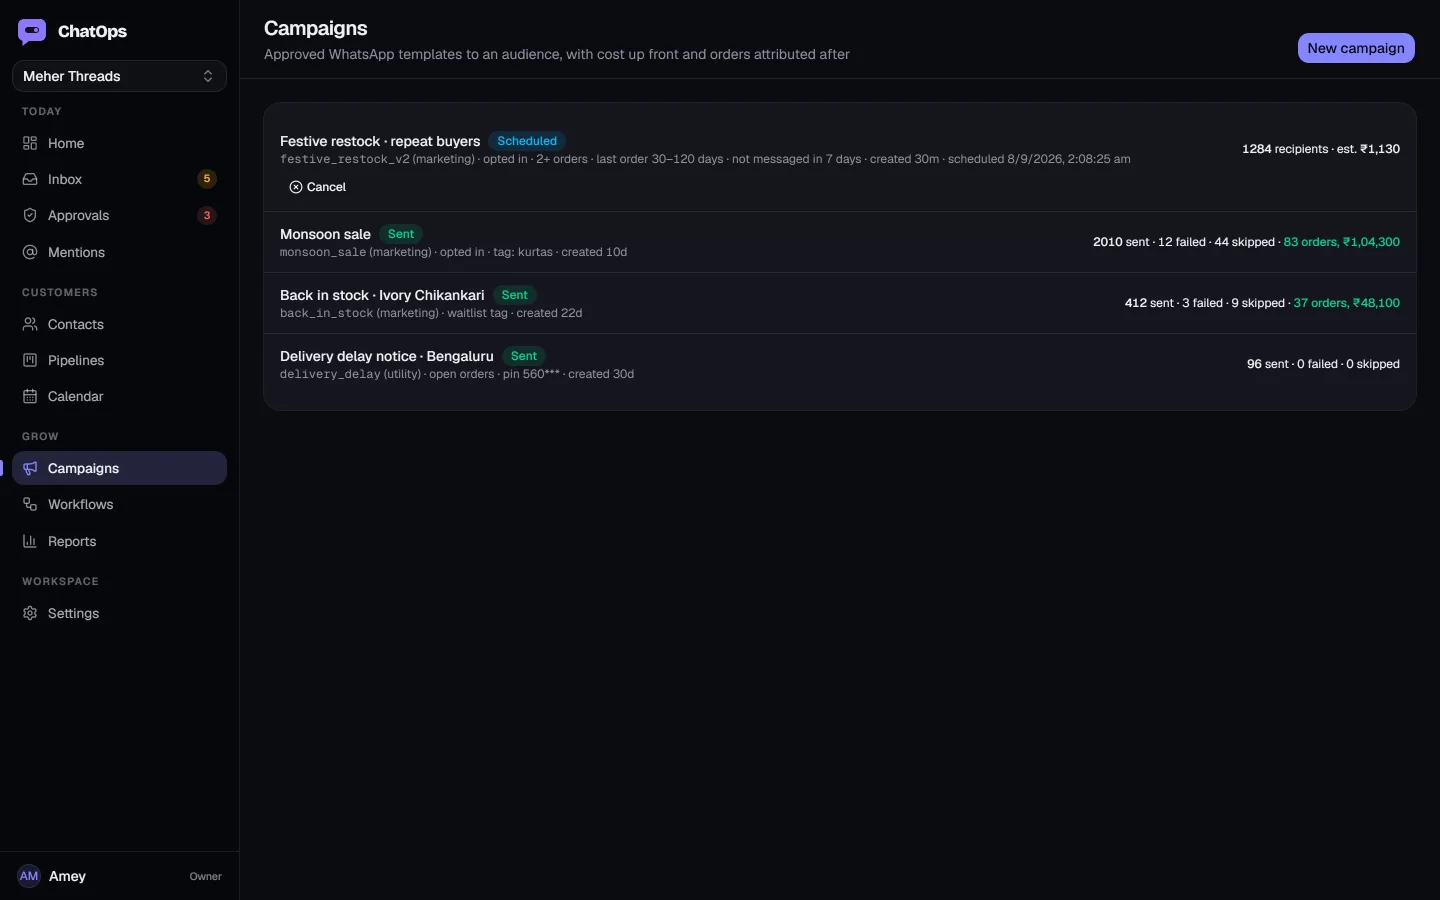Open the Meher Threads workspace switcher
The image size is (1440, 900).
pyautogui.click(x=119, y=76)
